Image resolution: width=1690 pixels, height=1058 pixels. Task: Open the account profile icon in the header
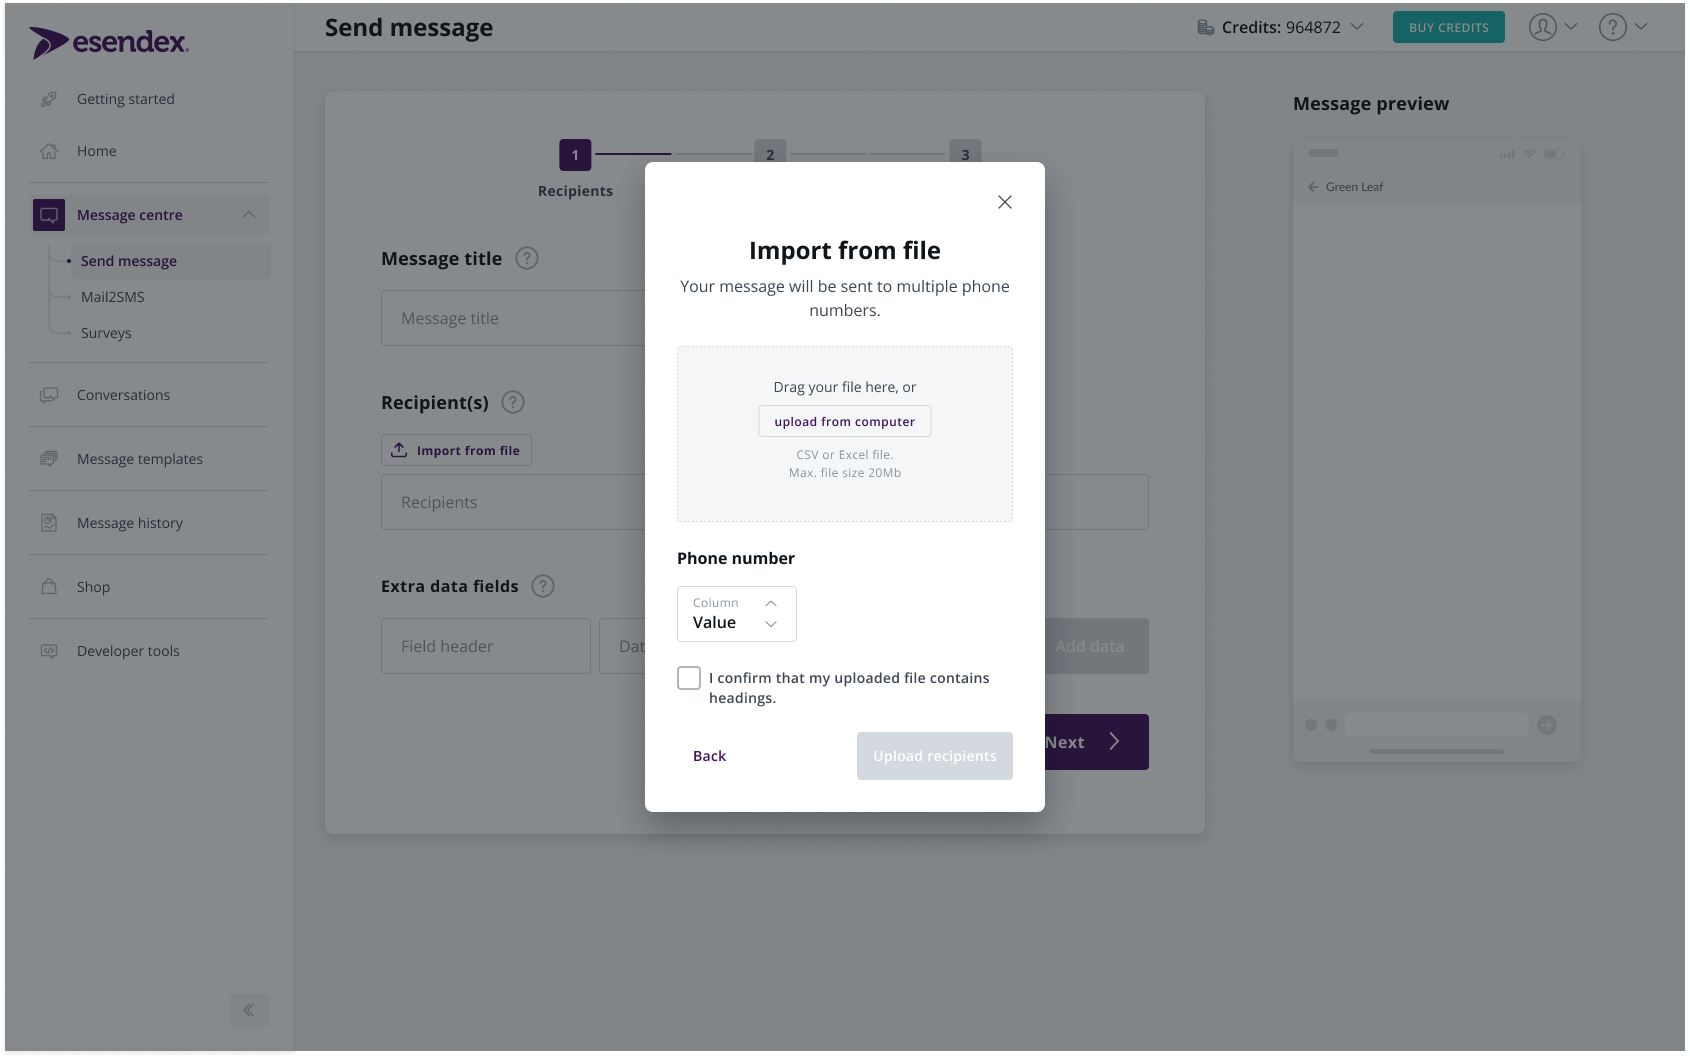[1542, 27]
